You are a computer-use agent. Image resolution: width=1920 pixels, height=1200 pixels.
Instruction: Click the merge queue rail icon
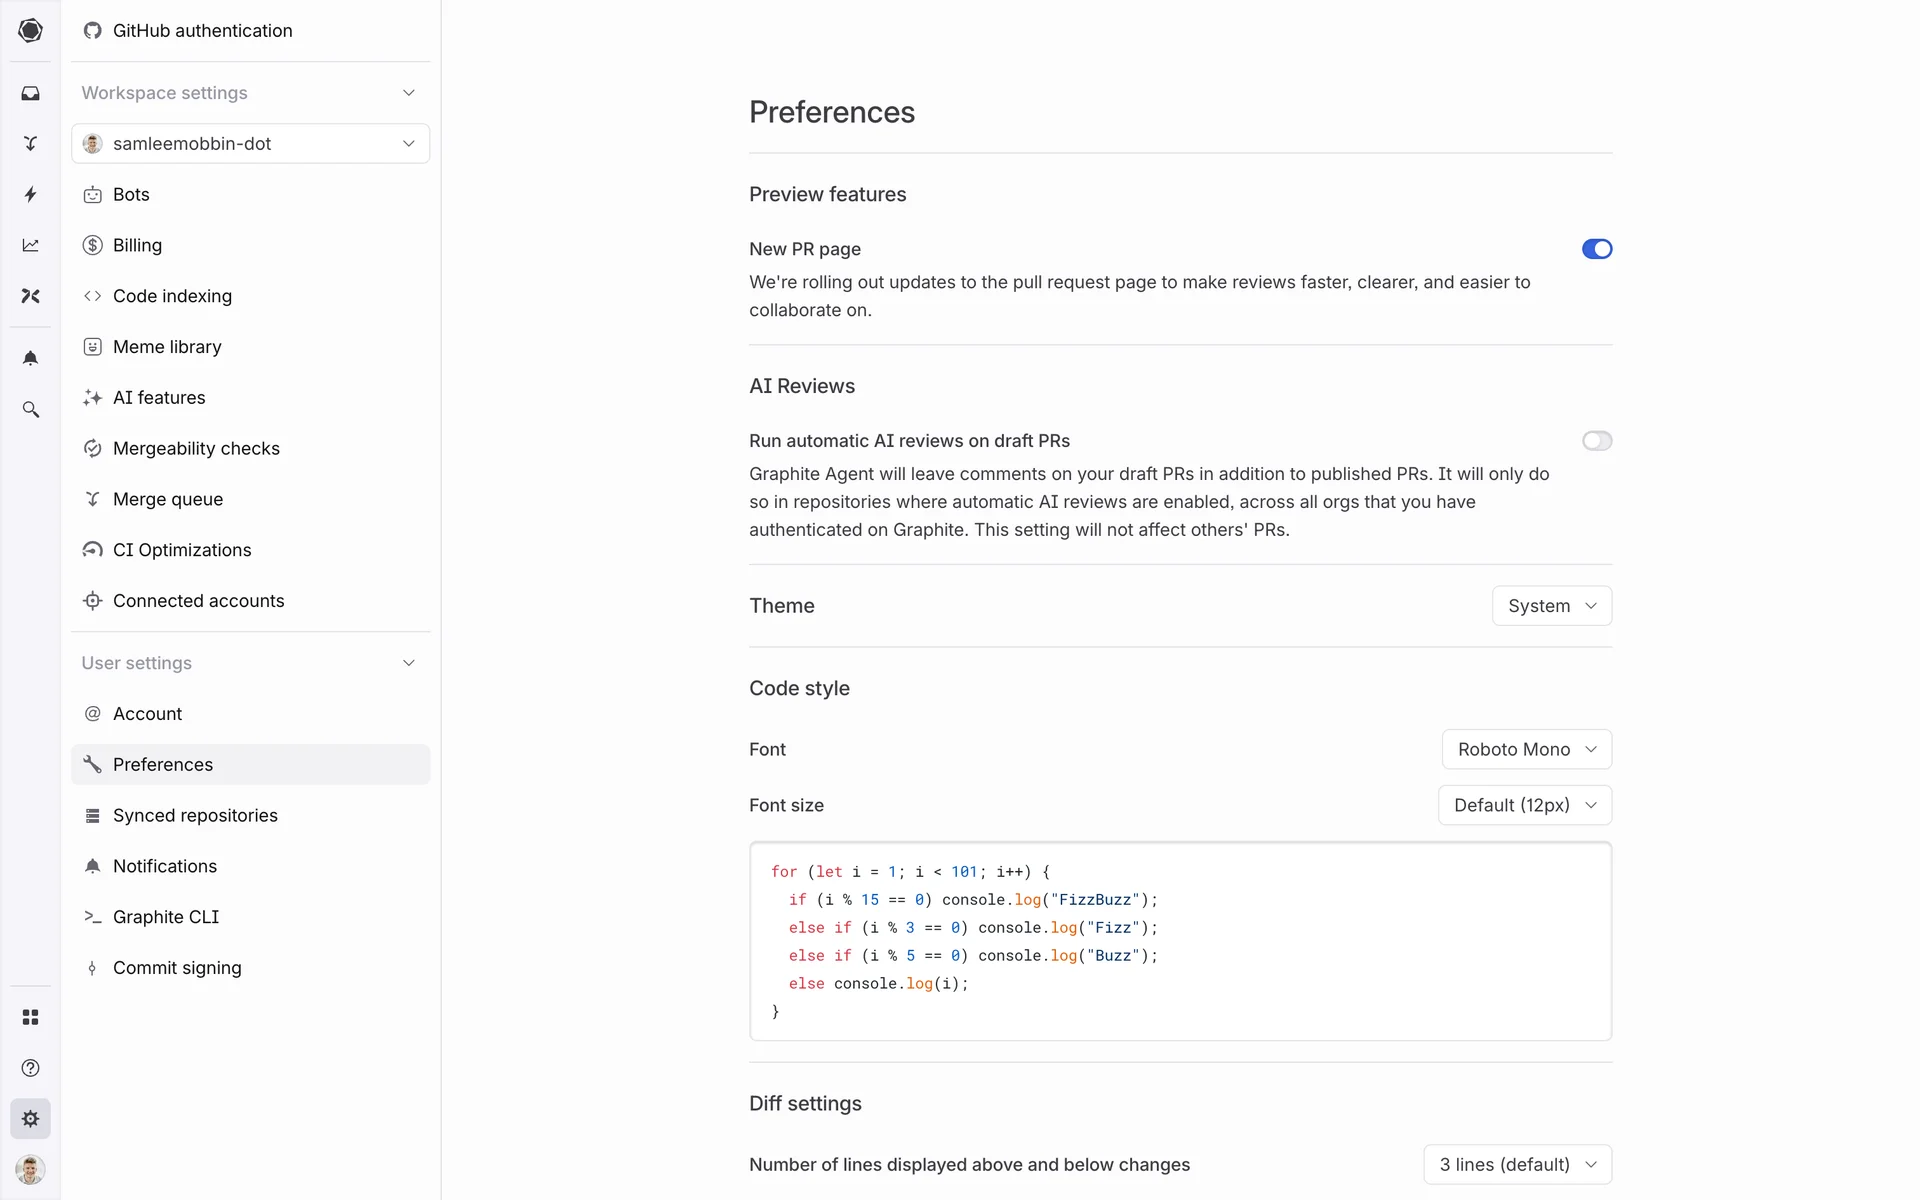point(30,143)
